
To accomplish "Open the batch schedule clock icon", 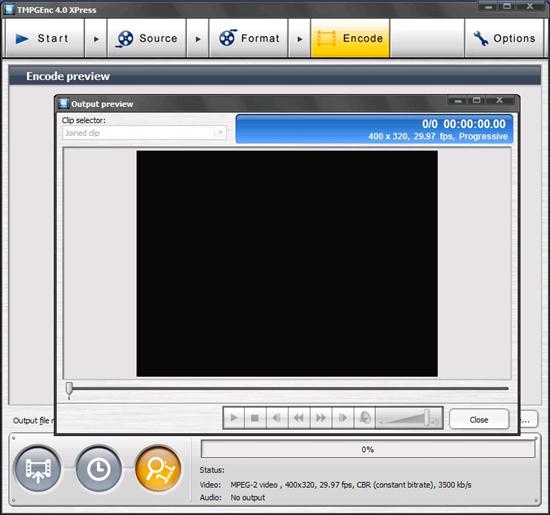I will tap(98, 469).
